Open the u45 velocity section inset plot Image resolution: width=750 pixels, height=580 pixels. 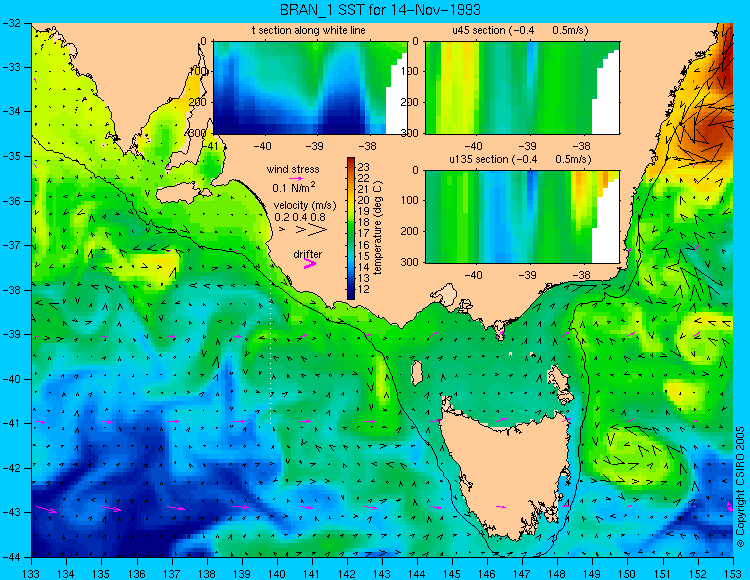522,88
